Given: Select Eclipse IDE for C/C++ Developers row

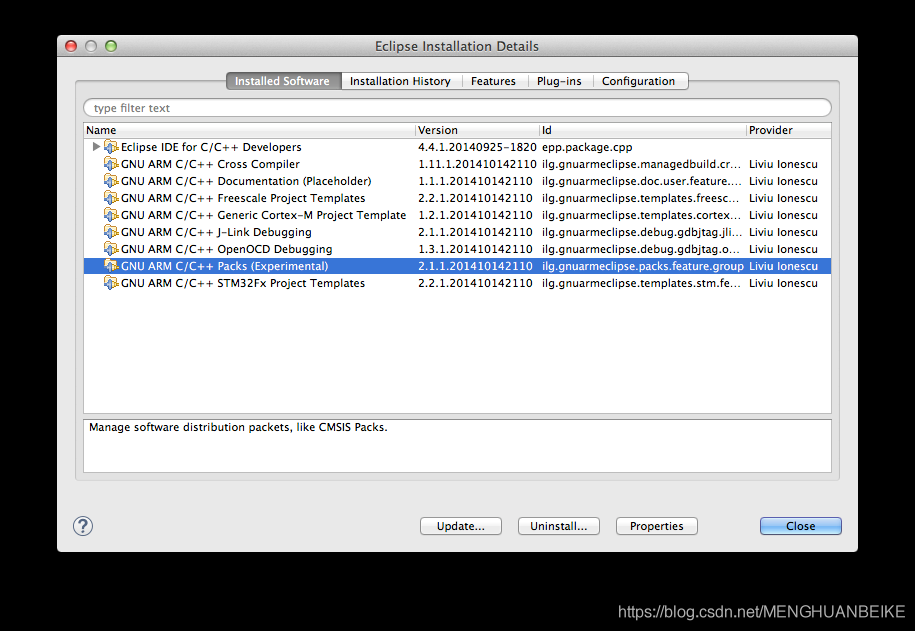Looking at the screenshot, I should 458,147.
